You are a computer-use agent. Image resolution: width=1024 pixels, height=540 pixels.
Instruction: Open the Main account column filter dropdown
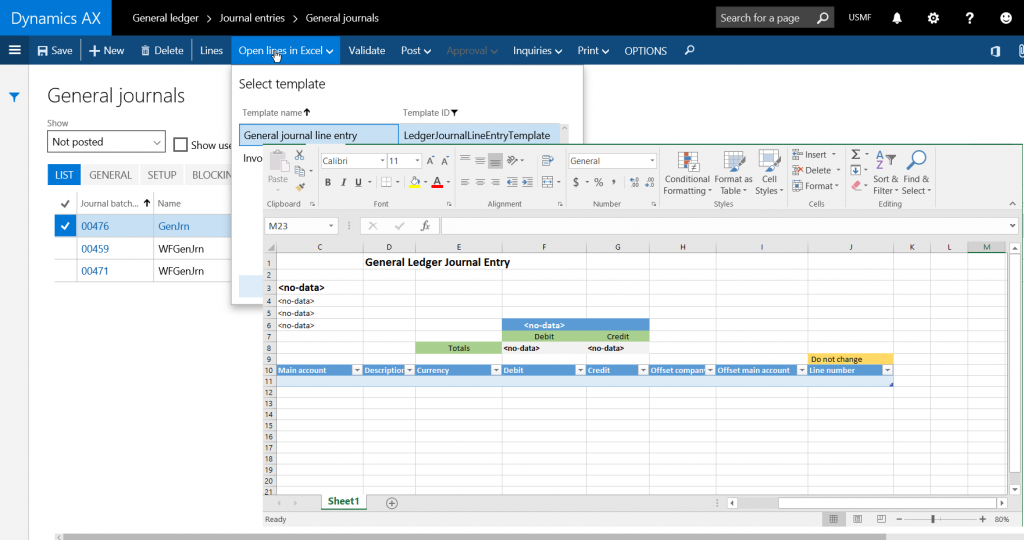[x=357, y=370]
